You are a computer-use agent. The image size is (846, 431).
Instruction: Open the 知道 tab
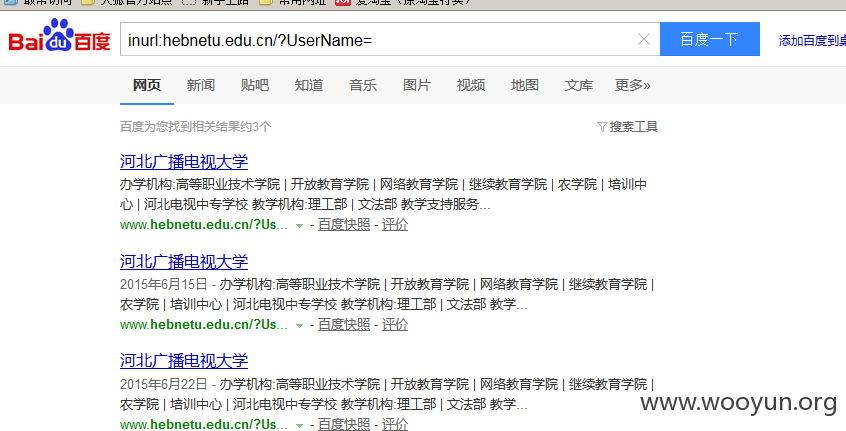tap(309, 85)
